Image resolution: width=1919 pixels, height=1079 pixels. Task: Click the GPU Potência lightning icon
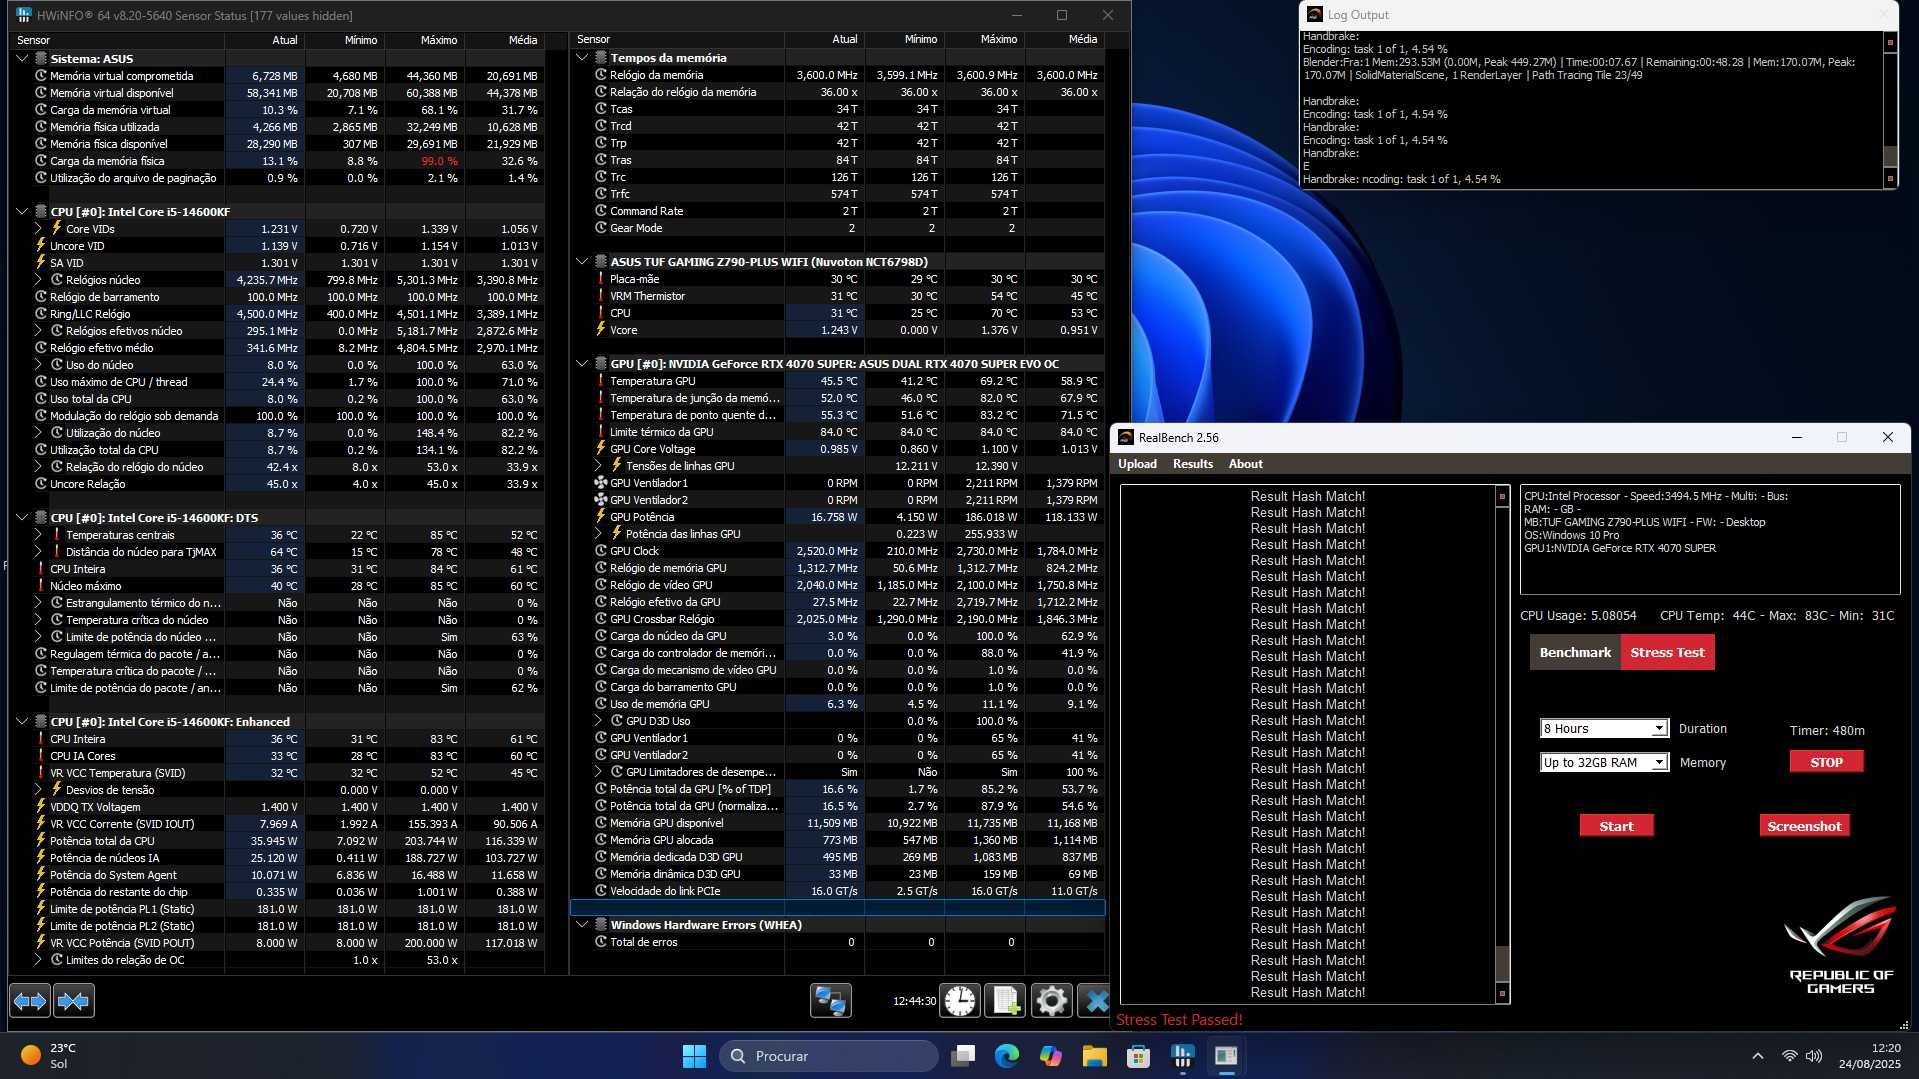tap(601, 517)
